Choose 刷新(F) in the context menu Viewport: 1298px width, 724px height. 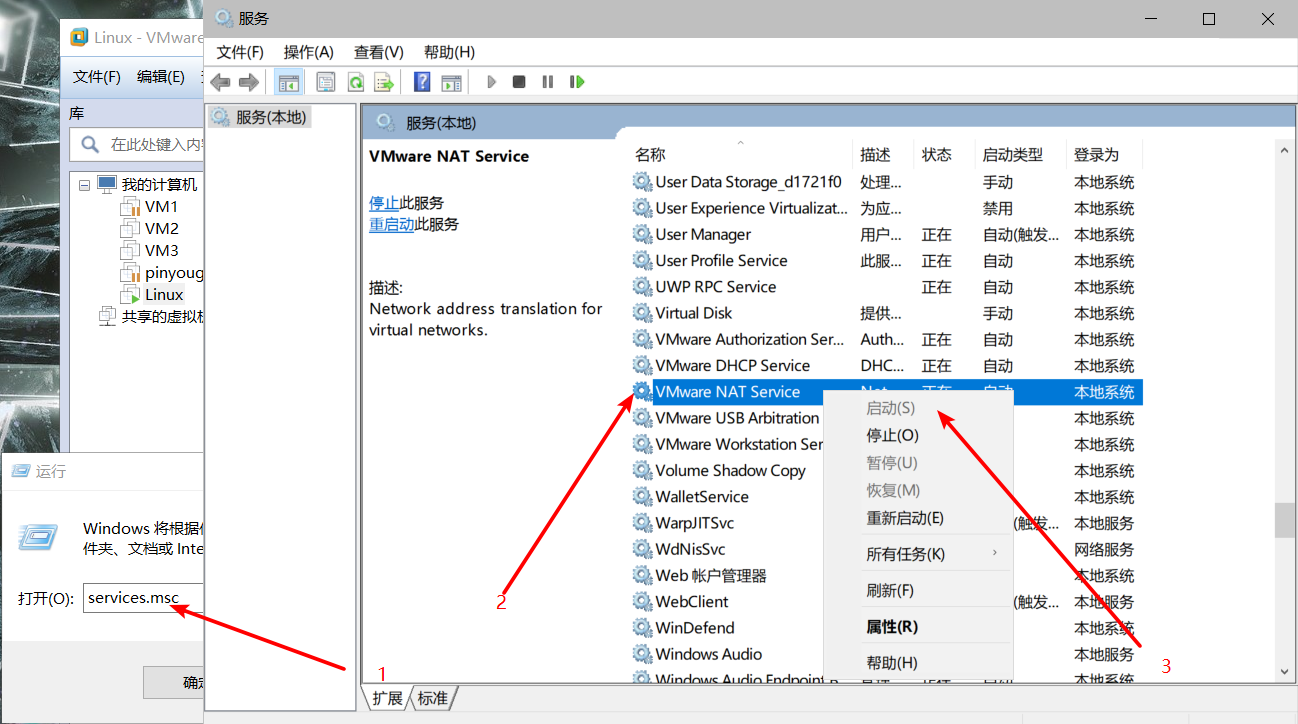pyautogui.click(x=918, y=591)
